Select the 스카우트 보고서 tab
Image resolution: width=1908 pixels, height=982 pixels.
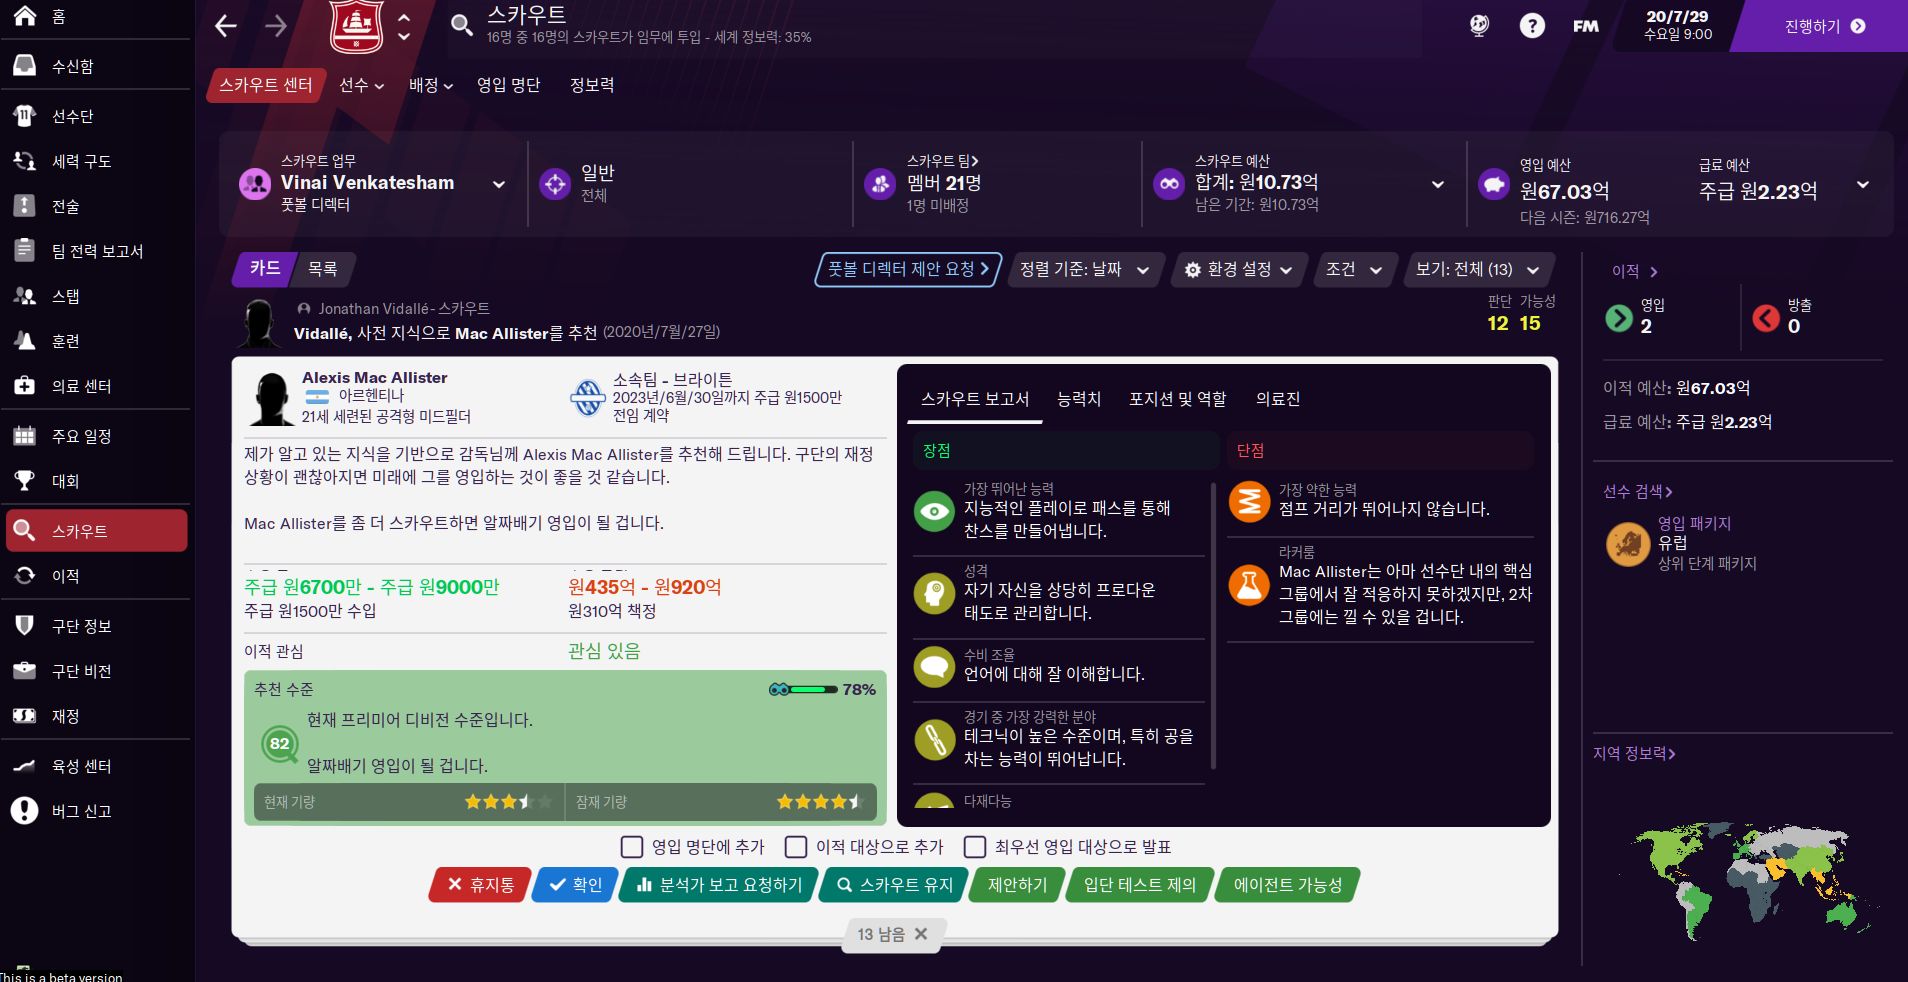pyautogui.click(x=975, y=399)
